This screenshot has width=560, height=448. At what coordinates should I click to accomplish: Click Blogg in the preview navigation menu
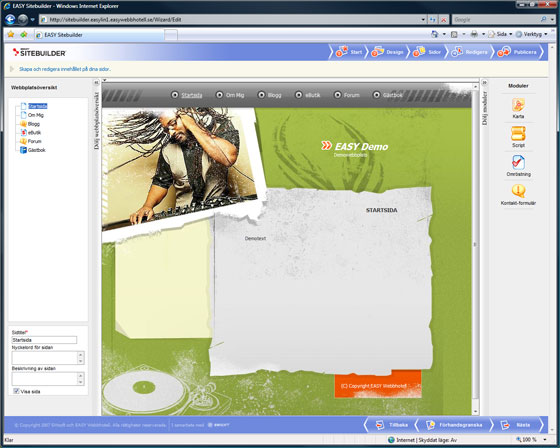(x=274, y=95)
